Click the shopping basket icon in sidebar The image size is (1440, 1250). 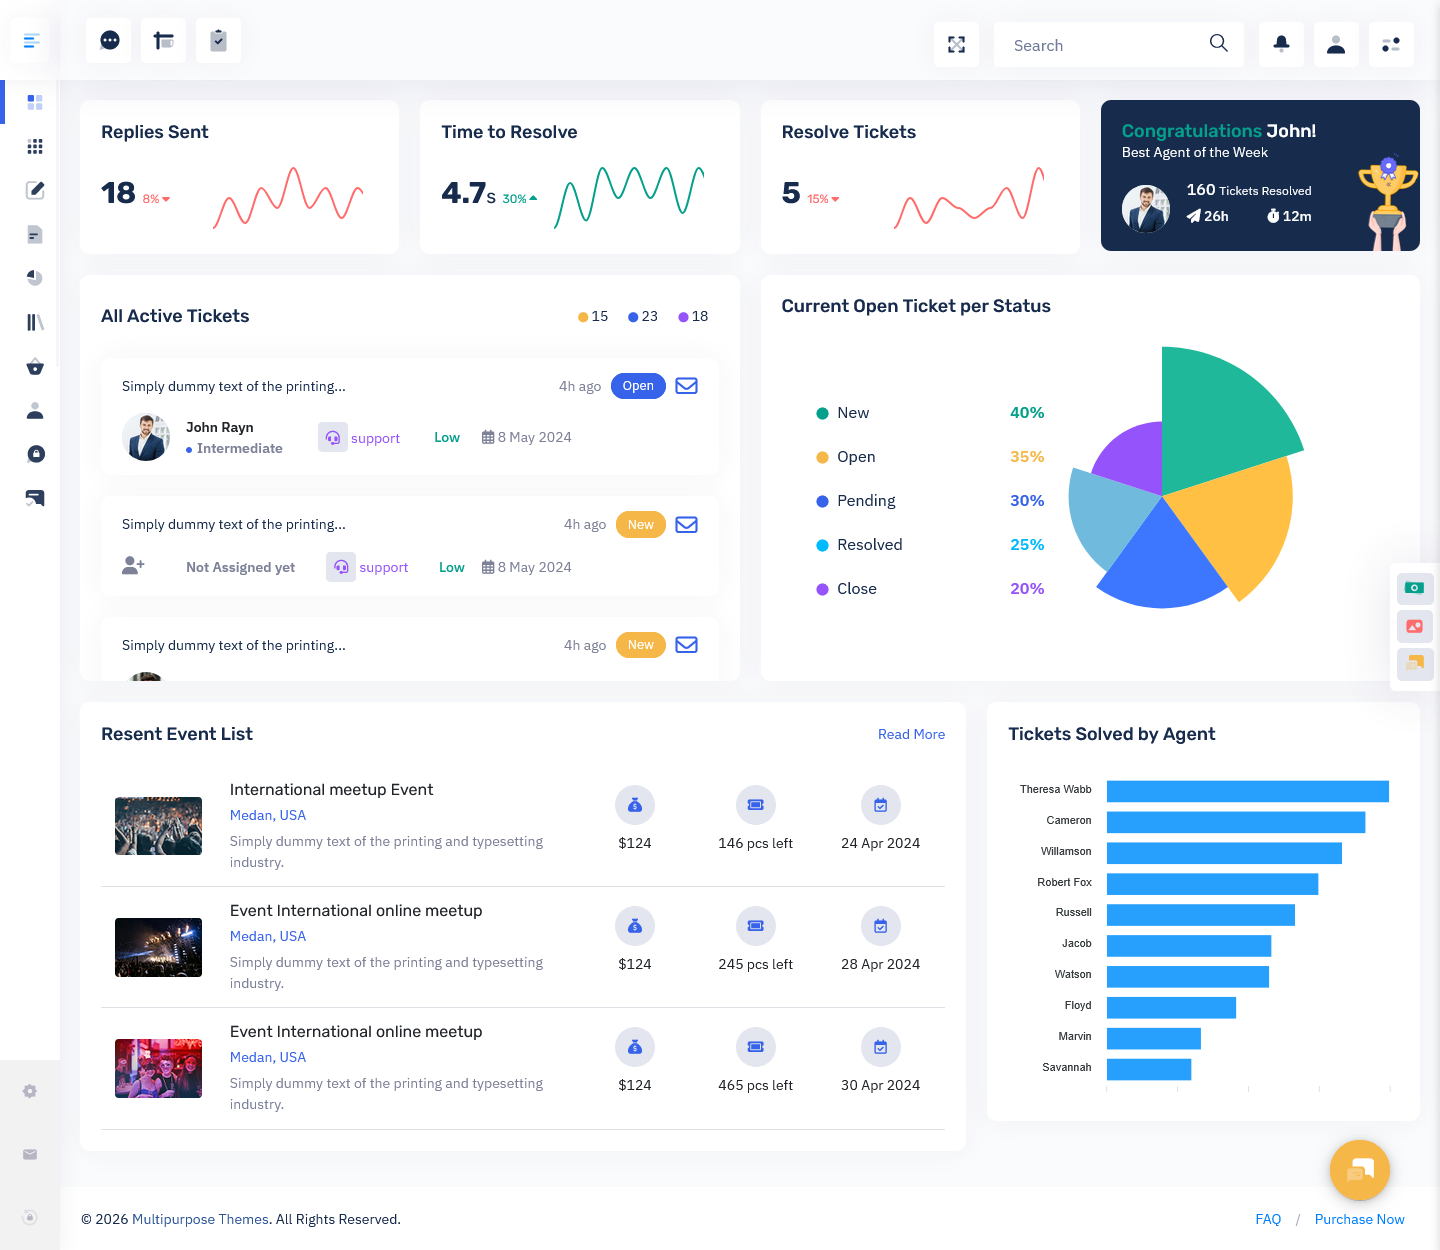click(35, 366)
